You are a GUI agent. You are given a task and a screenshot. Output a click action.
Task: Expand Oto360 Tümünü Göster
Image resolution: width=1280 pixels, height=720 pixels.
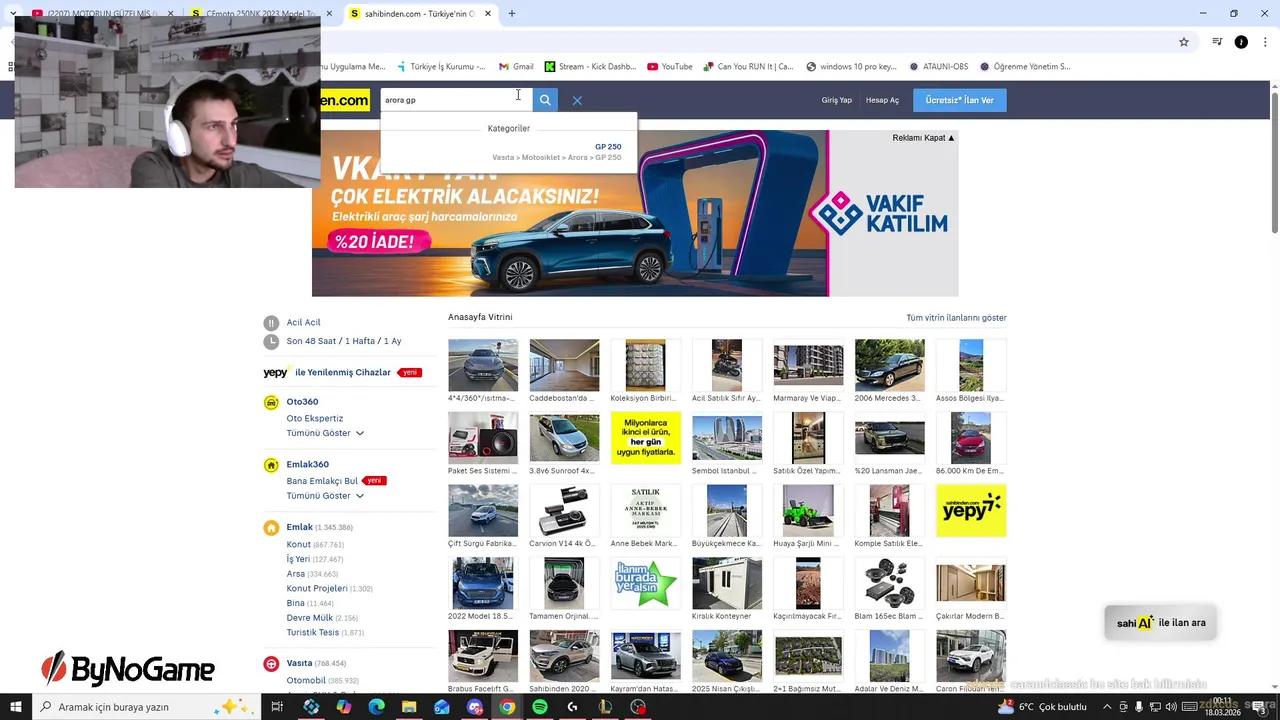tap(325, 433)
